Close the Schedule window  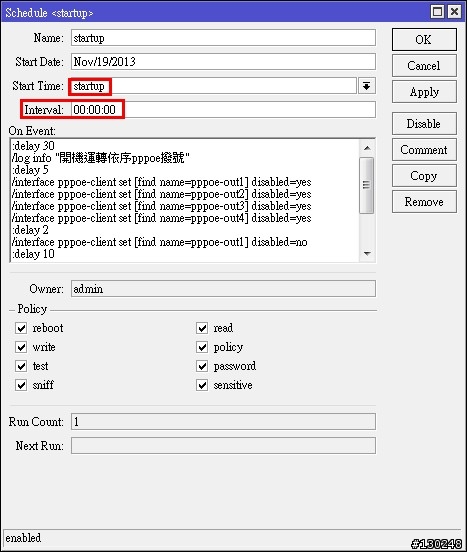[x=454, y=12]
